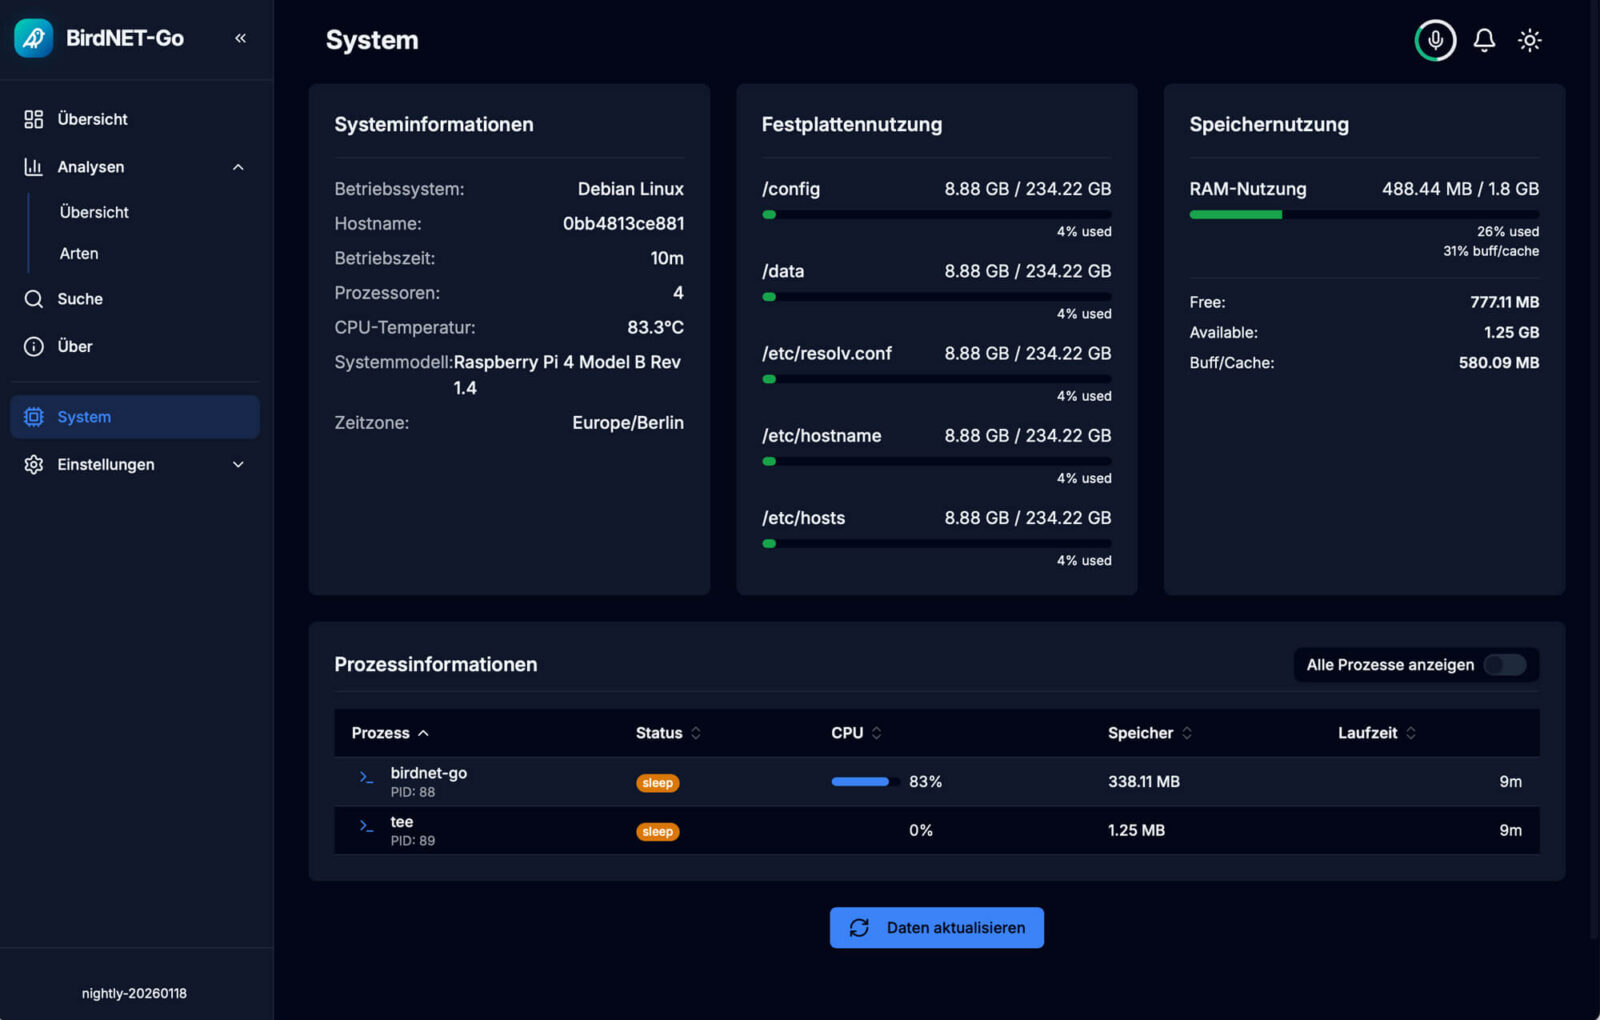This screenshot has height=1020, width=1600.
Task: Click the Übersicht dashboard grid icon
Action: [x=34, y=119]
